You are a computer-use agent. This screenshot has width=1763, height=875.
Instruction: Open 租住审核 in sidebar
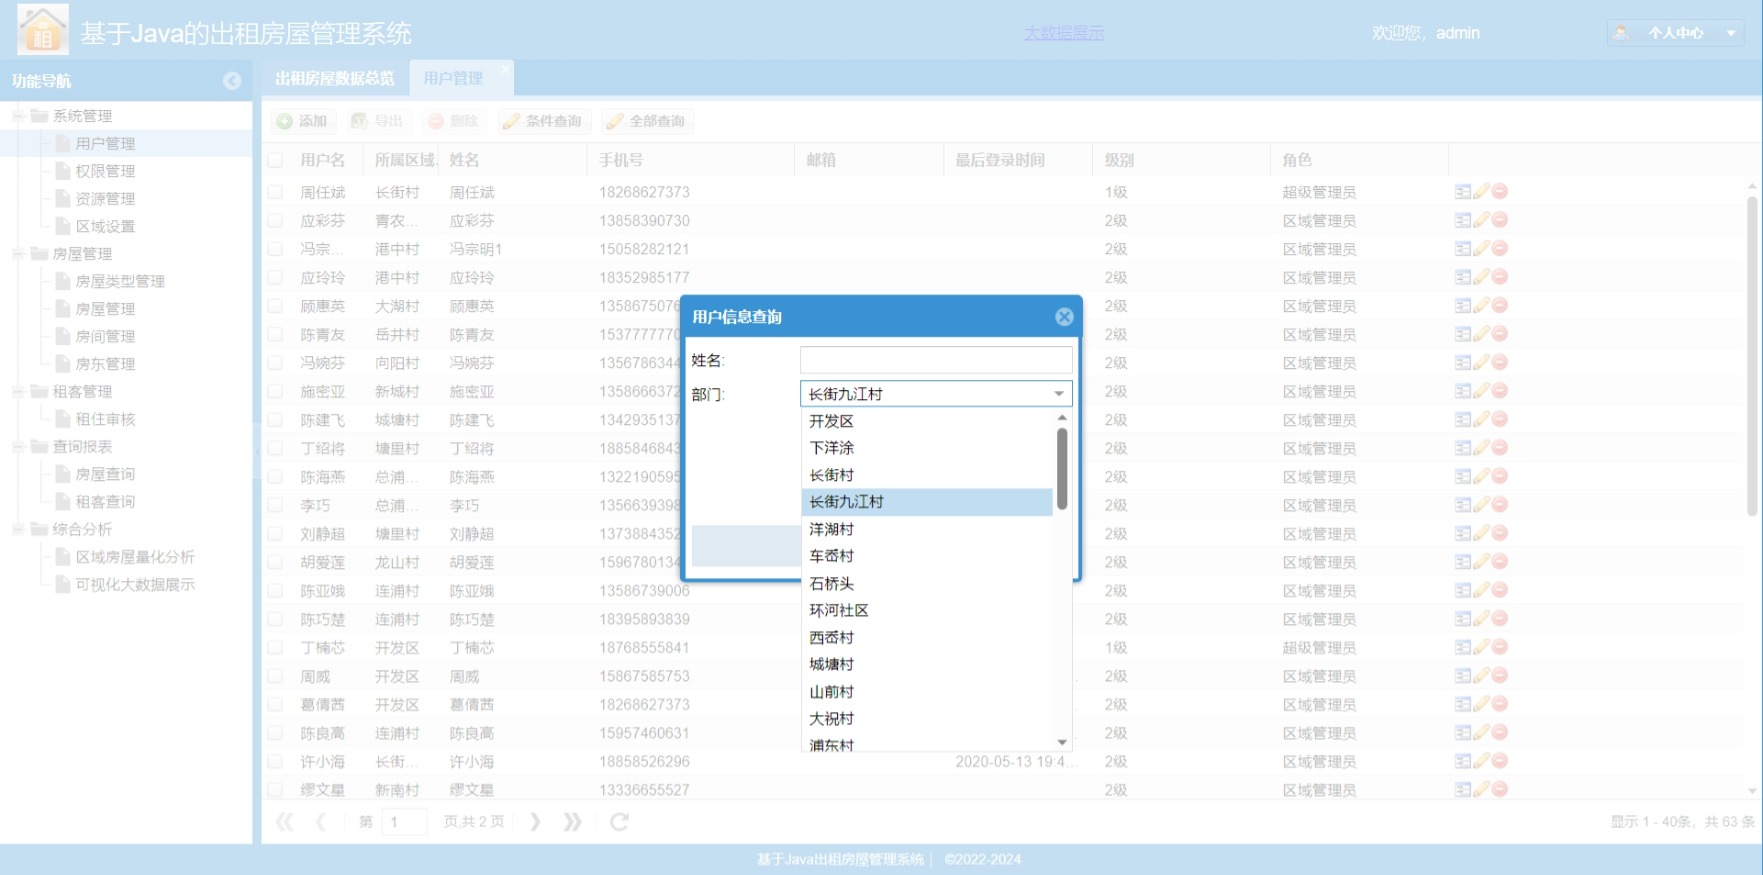(105, 419)
